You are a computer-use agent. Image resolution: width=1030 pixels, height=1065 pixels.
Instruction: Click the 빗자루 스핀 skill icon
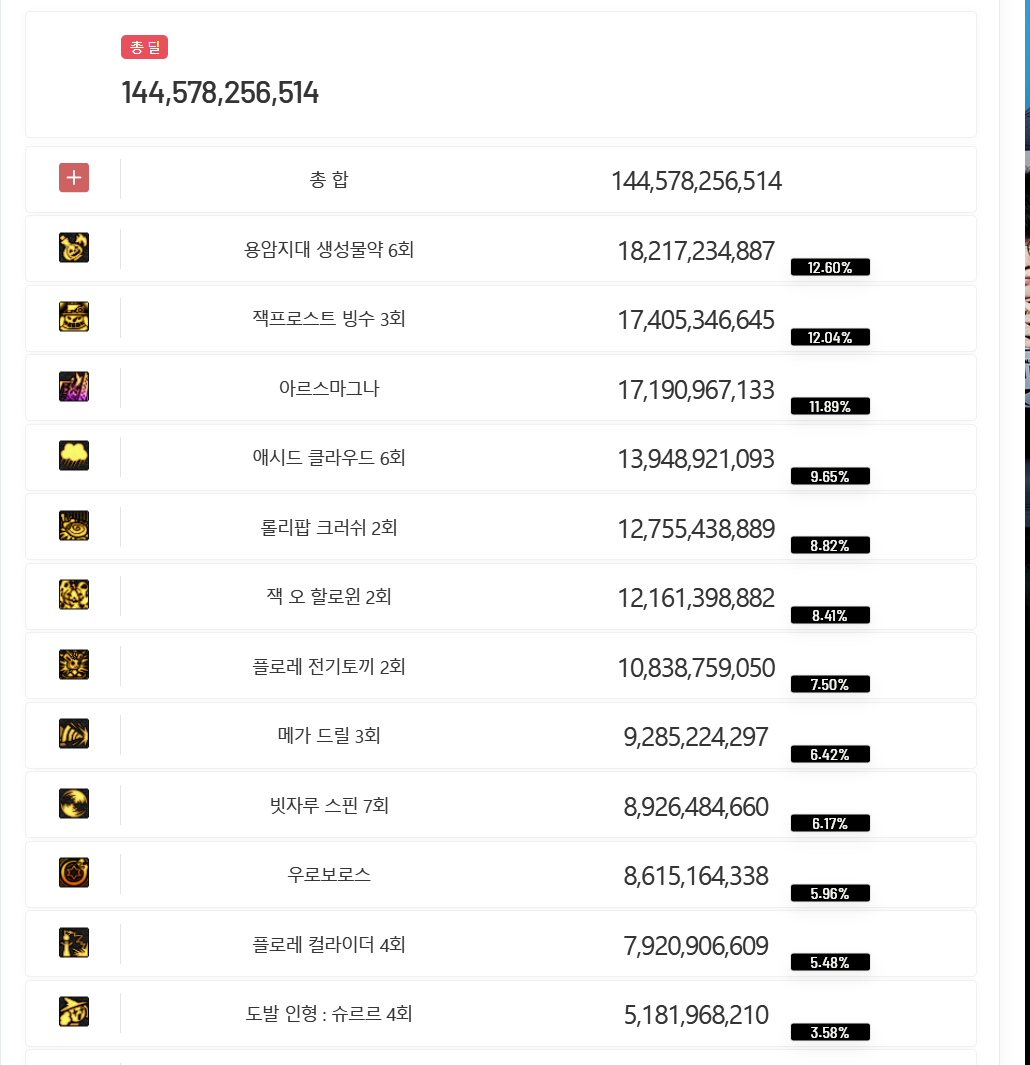(74, 804)
